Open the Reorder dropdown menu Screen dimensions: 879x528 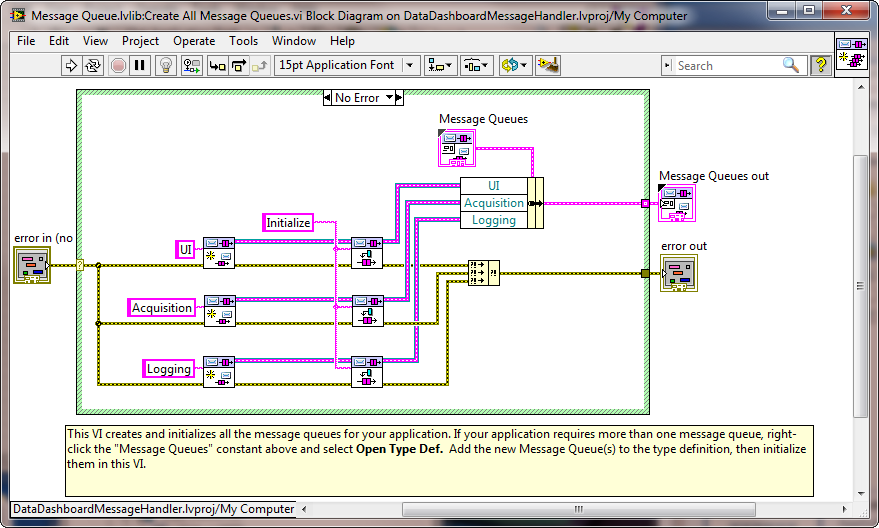513,65
